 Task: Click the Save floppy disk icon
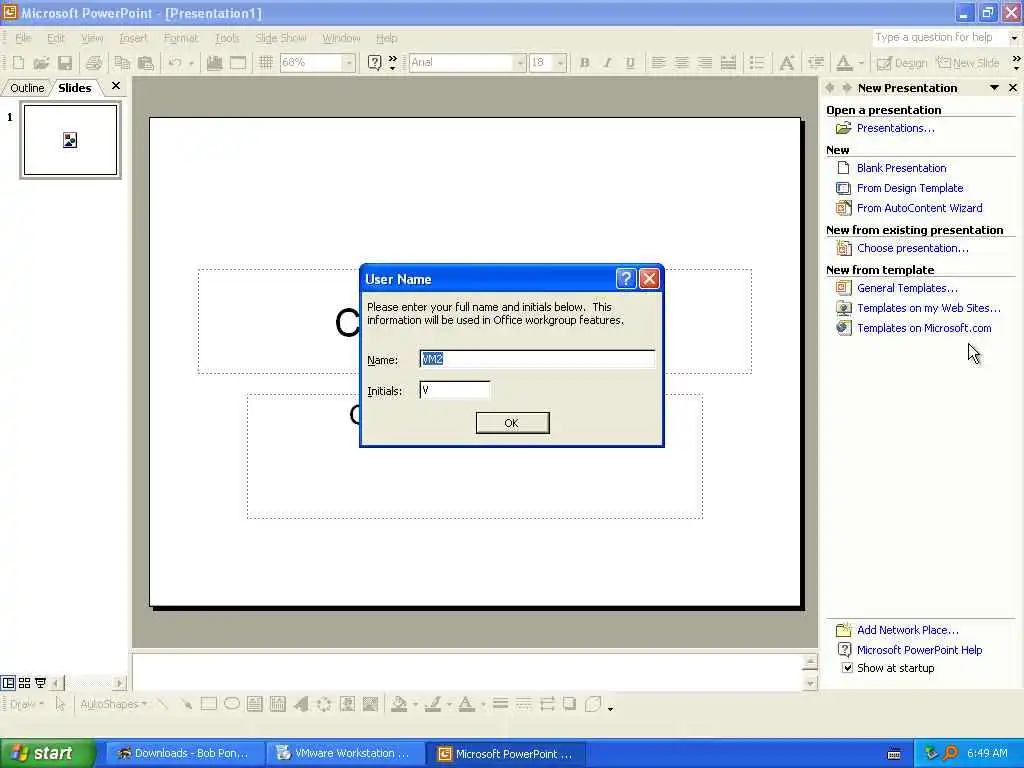(x=65, y=63)
